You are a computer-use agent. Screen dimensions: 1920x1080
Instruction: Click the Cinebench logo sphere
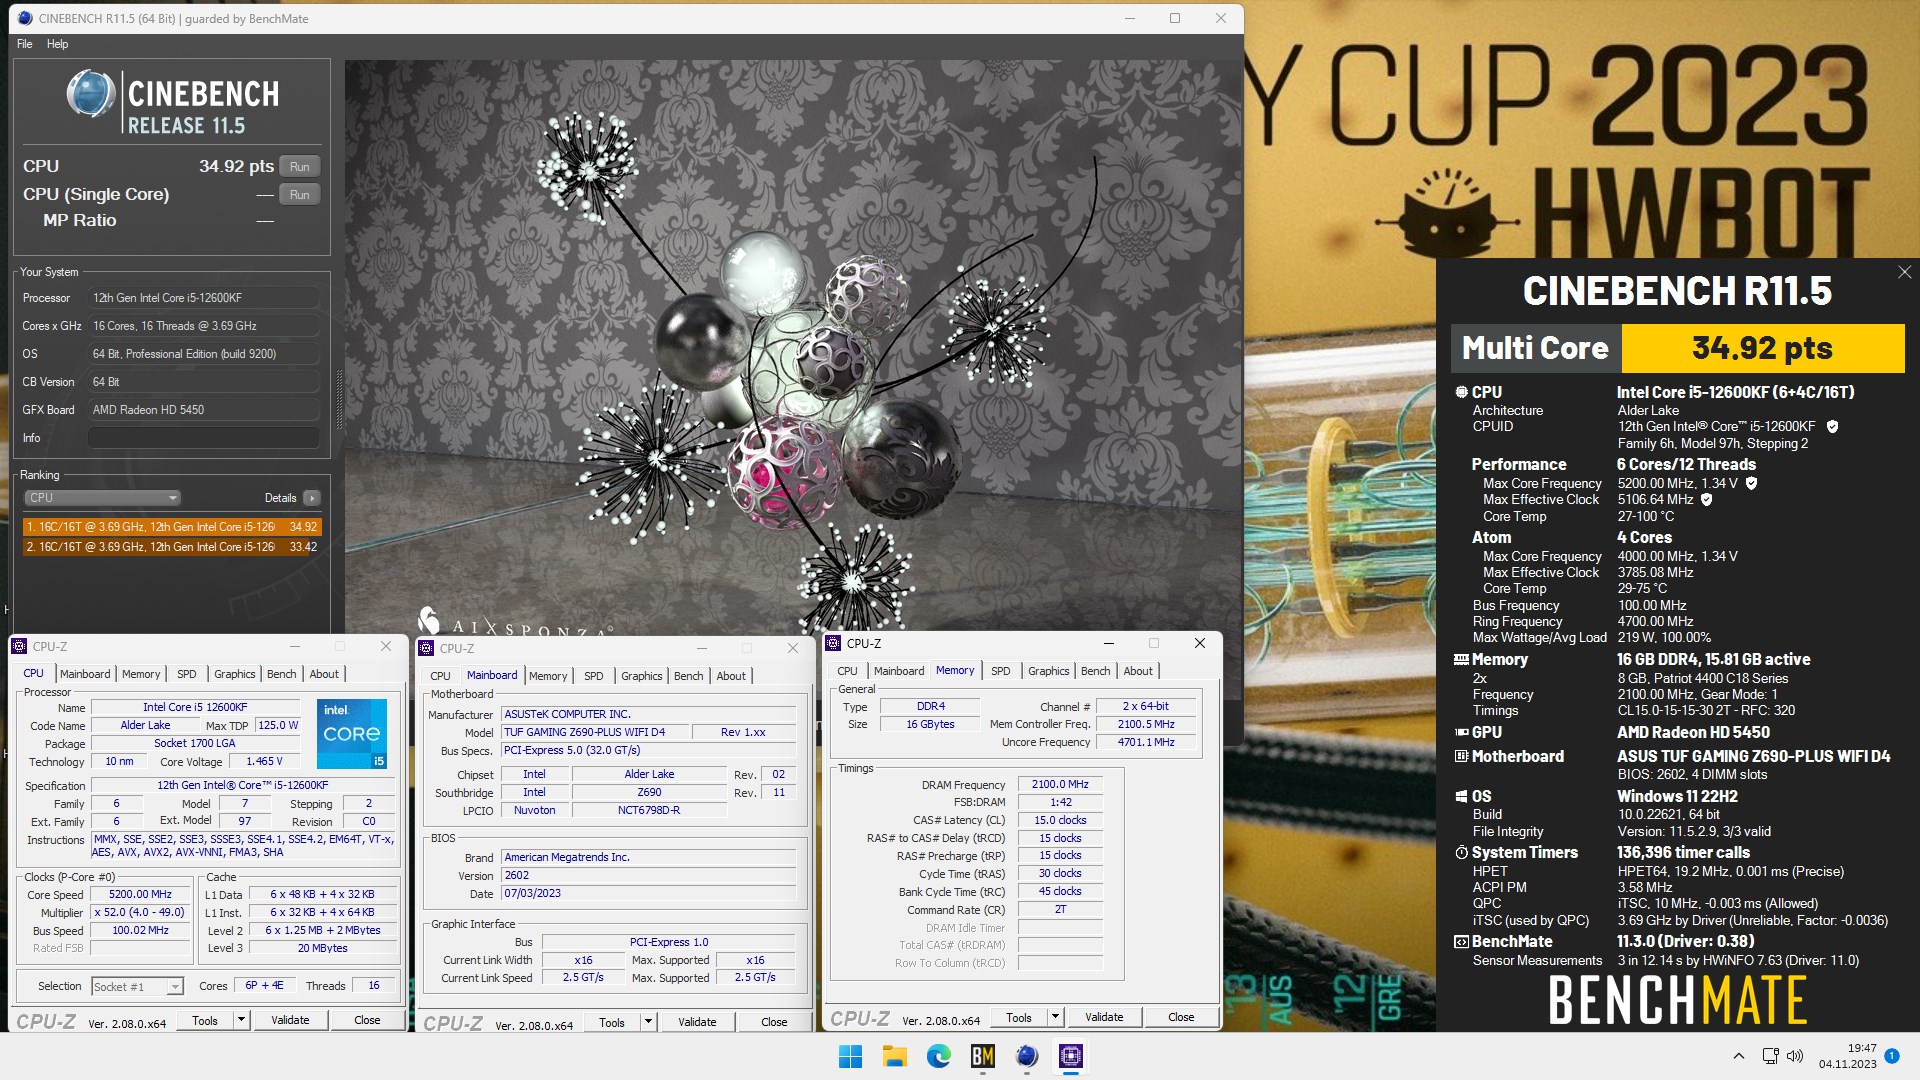[x=91, y=94]
